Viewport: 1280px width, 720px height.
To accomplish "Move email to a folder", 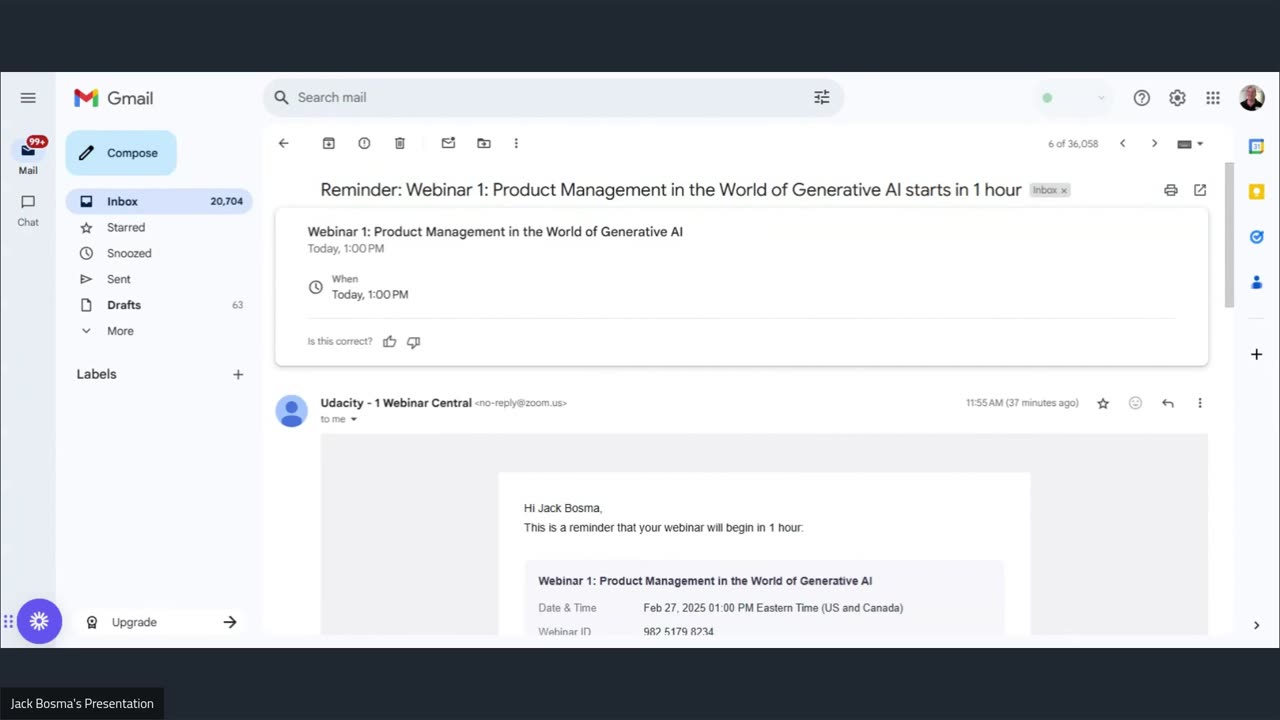I will tap(484, 143).
